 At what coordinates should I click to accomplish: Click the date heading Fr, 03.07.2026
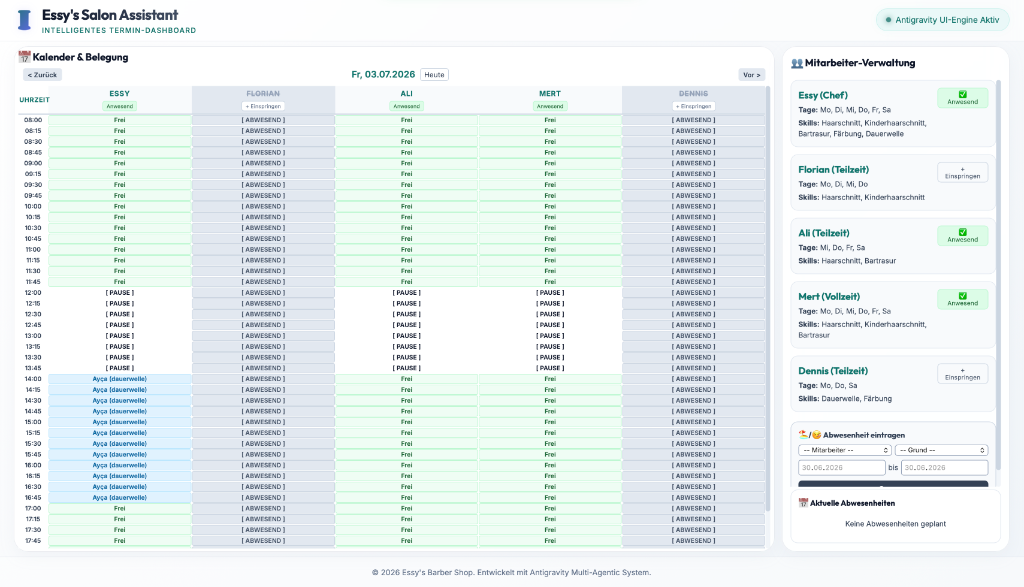point(383,74)
